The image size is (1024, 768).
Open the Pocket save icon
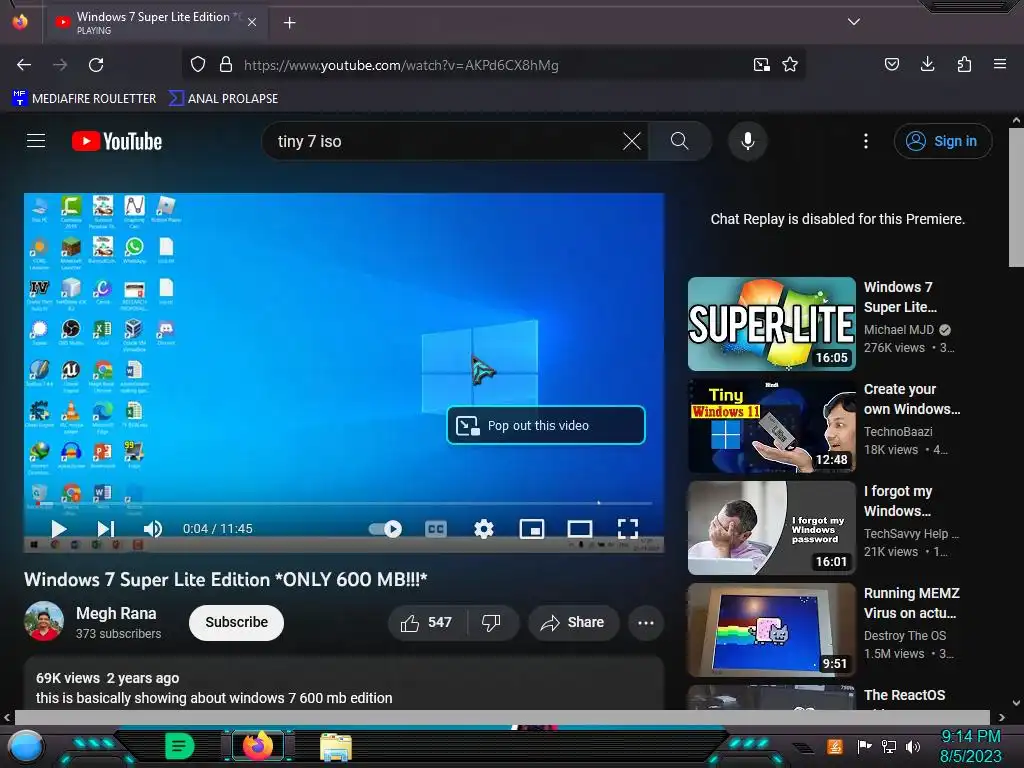pyautogui.click(x=891, y=64)
